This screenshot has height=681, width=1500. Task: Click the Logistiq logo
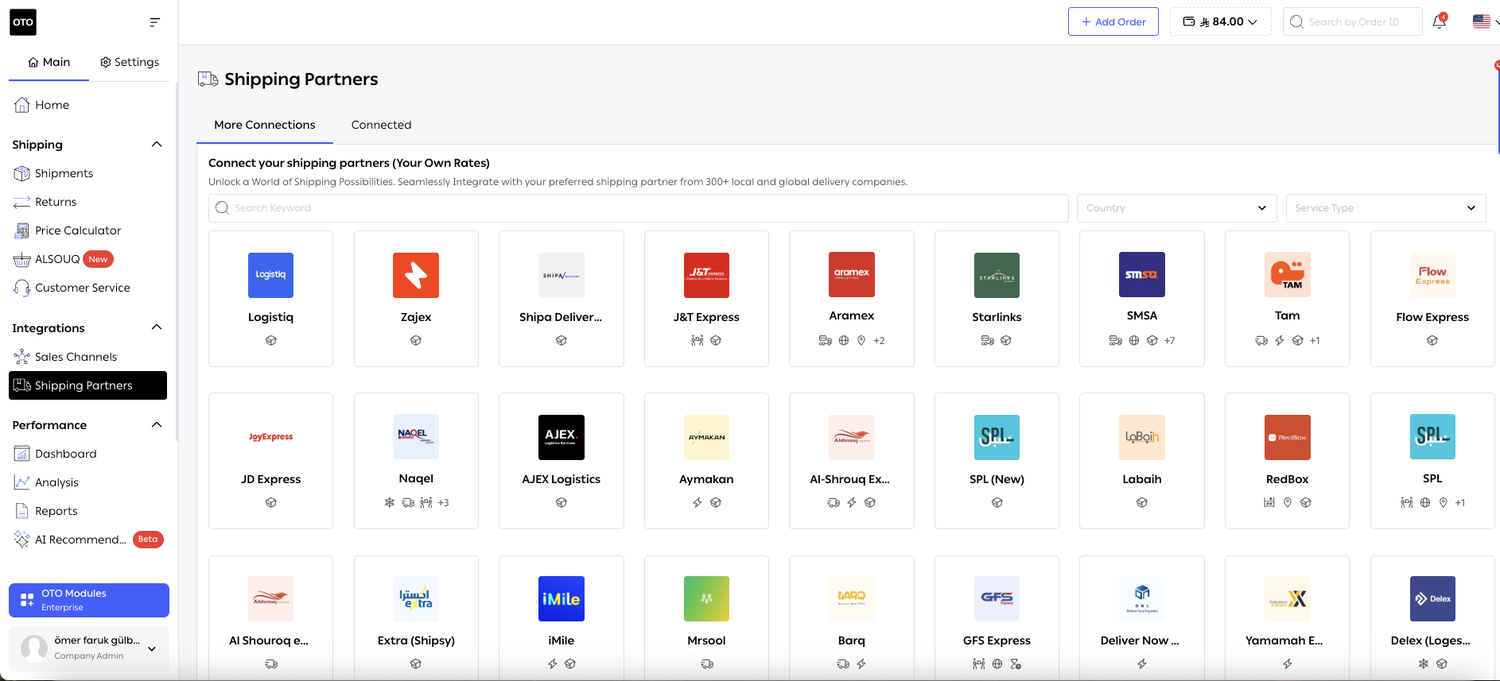pyautogui.click(x=271, y=275)
